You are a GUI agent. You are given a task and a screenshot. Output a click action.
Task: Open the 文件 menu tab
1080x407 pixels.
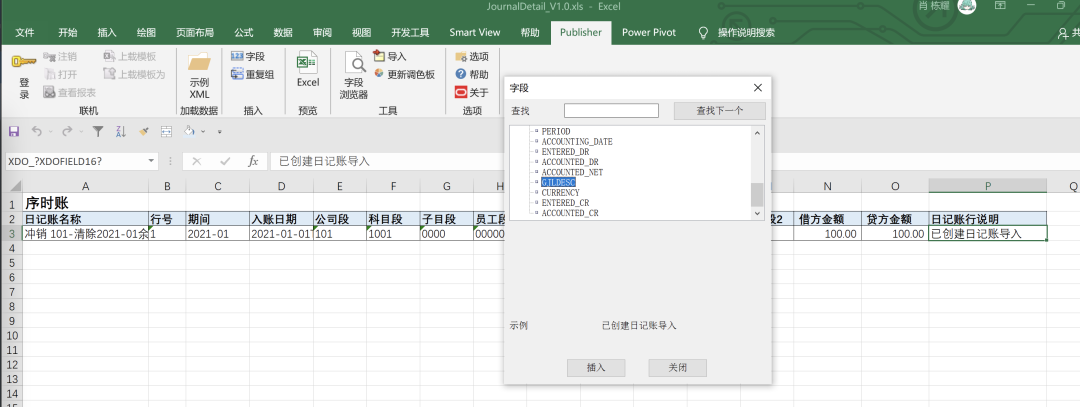[25, 32]
